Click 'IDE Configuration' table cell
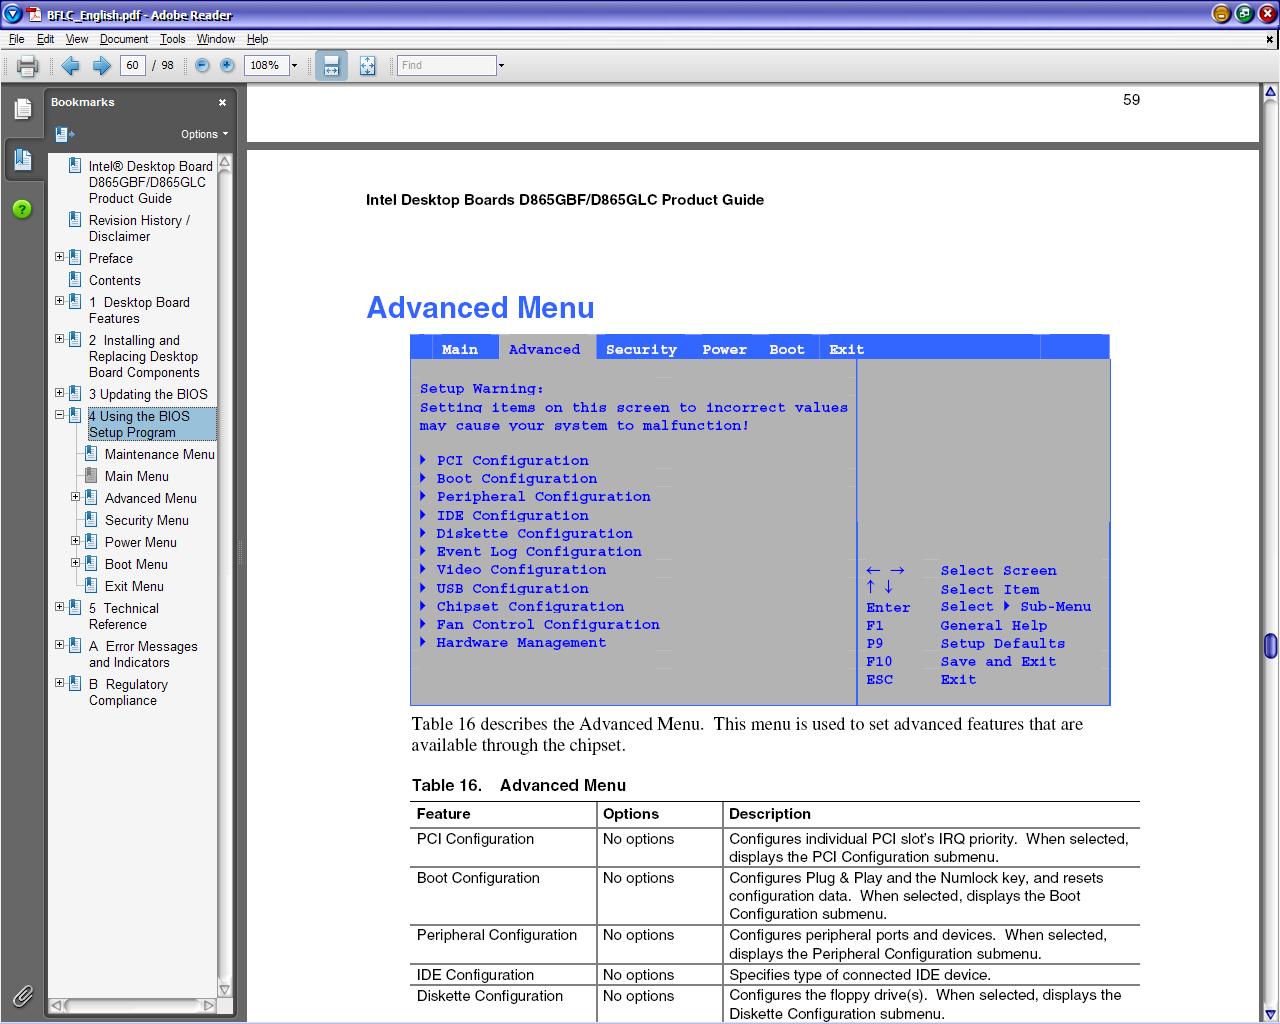1280x1024 pixels. click(x=475, y=975)
